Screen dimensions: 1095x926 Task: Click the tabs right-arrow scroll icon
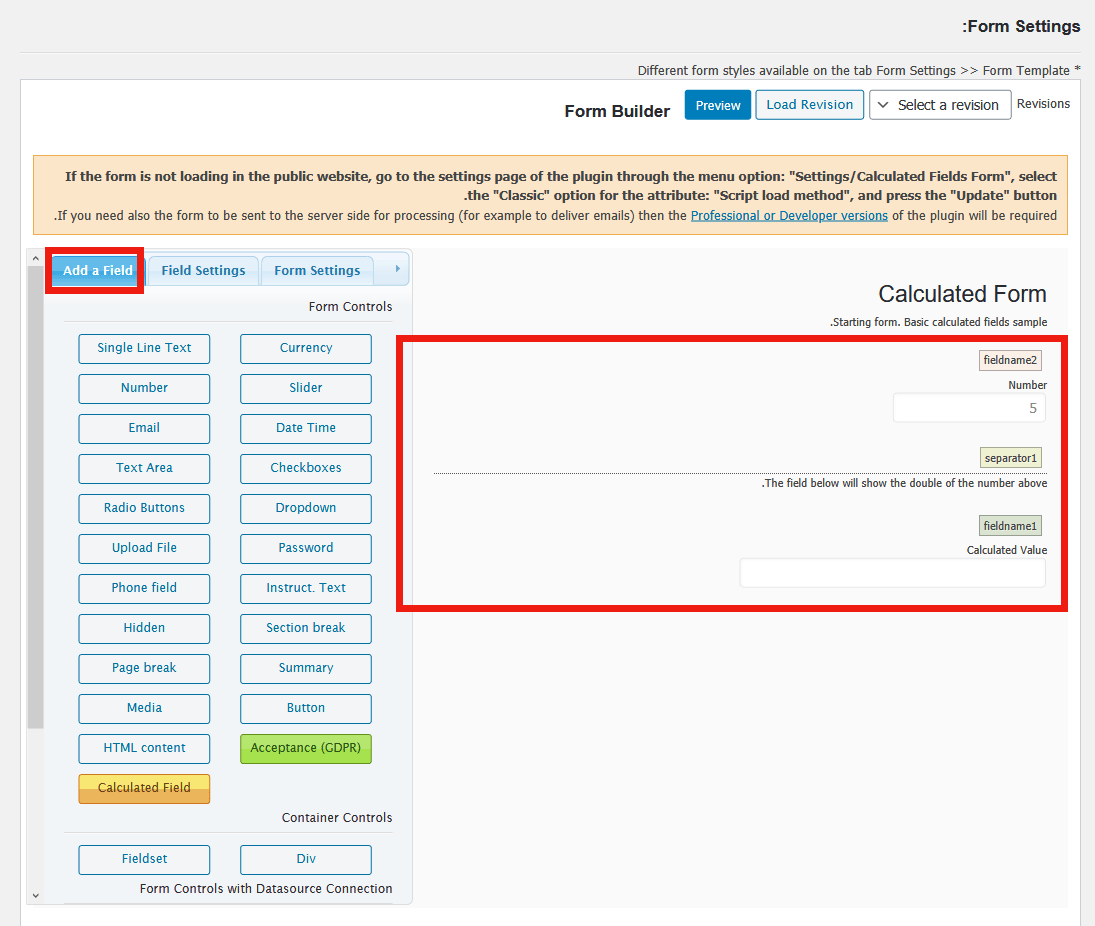click(x=397, y=269)
